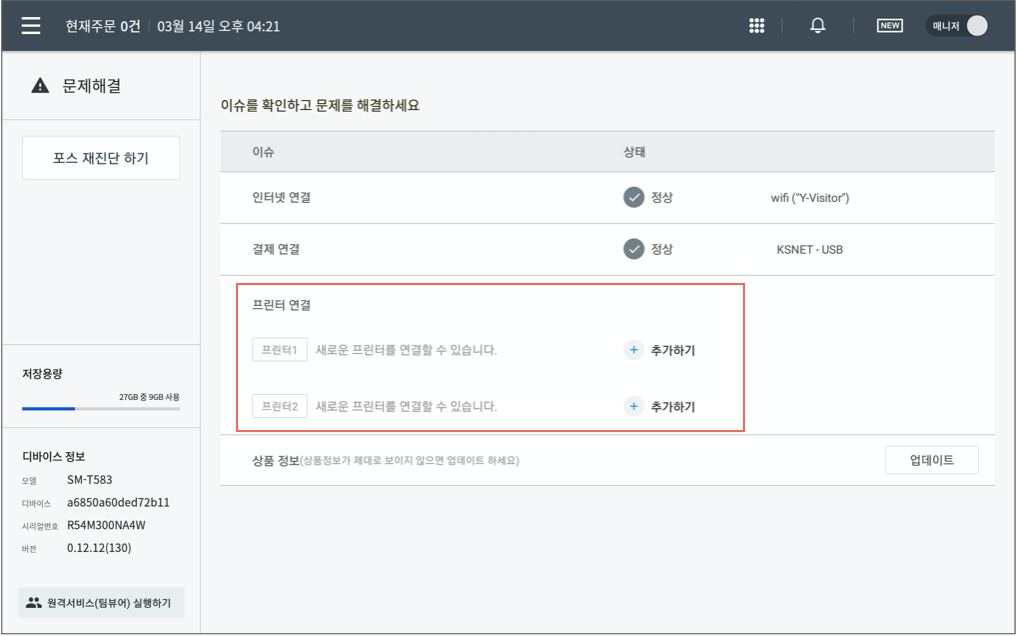Toggle the 매니저 manager switch
The image size is (1017, 636).
click(957, 26)
